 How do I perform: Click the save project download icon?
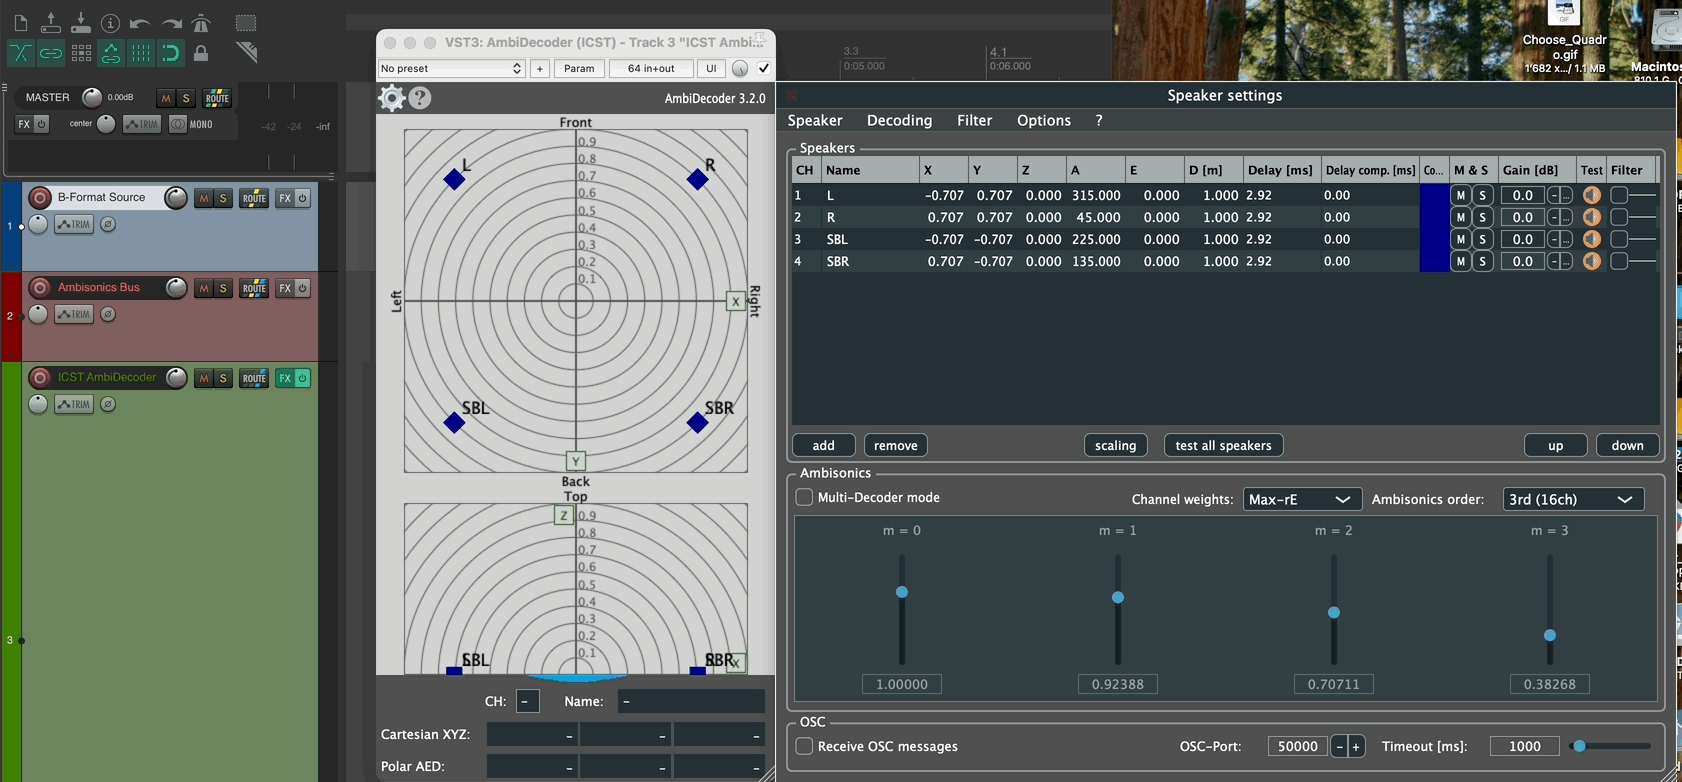point(81,22)
